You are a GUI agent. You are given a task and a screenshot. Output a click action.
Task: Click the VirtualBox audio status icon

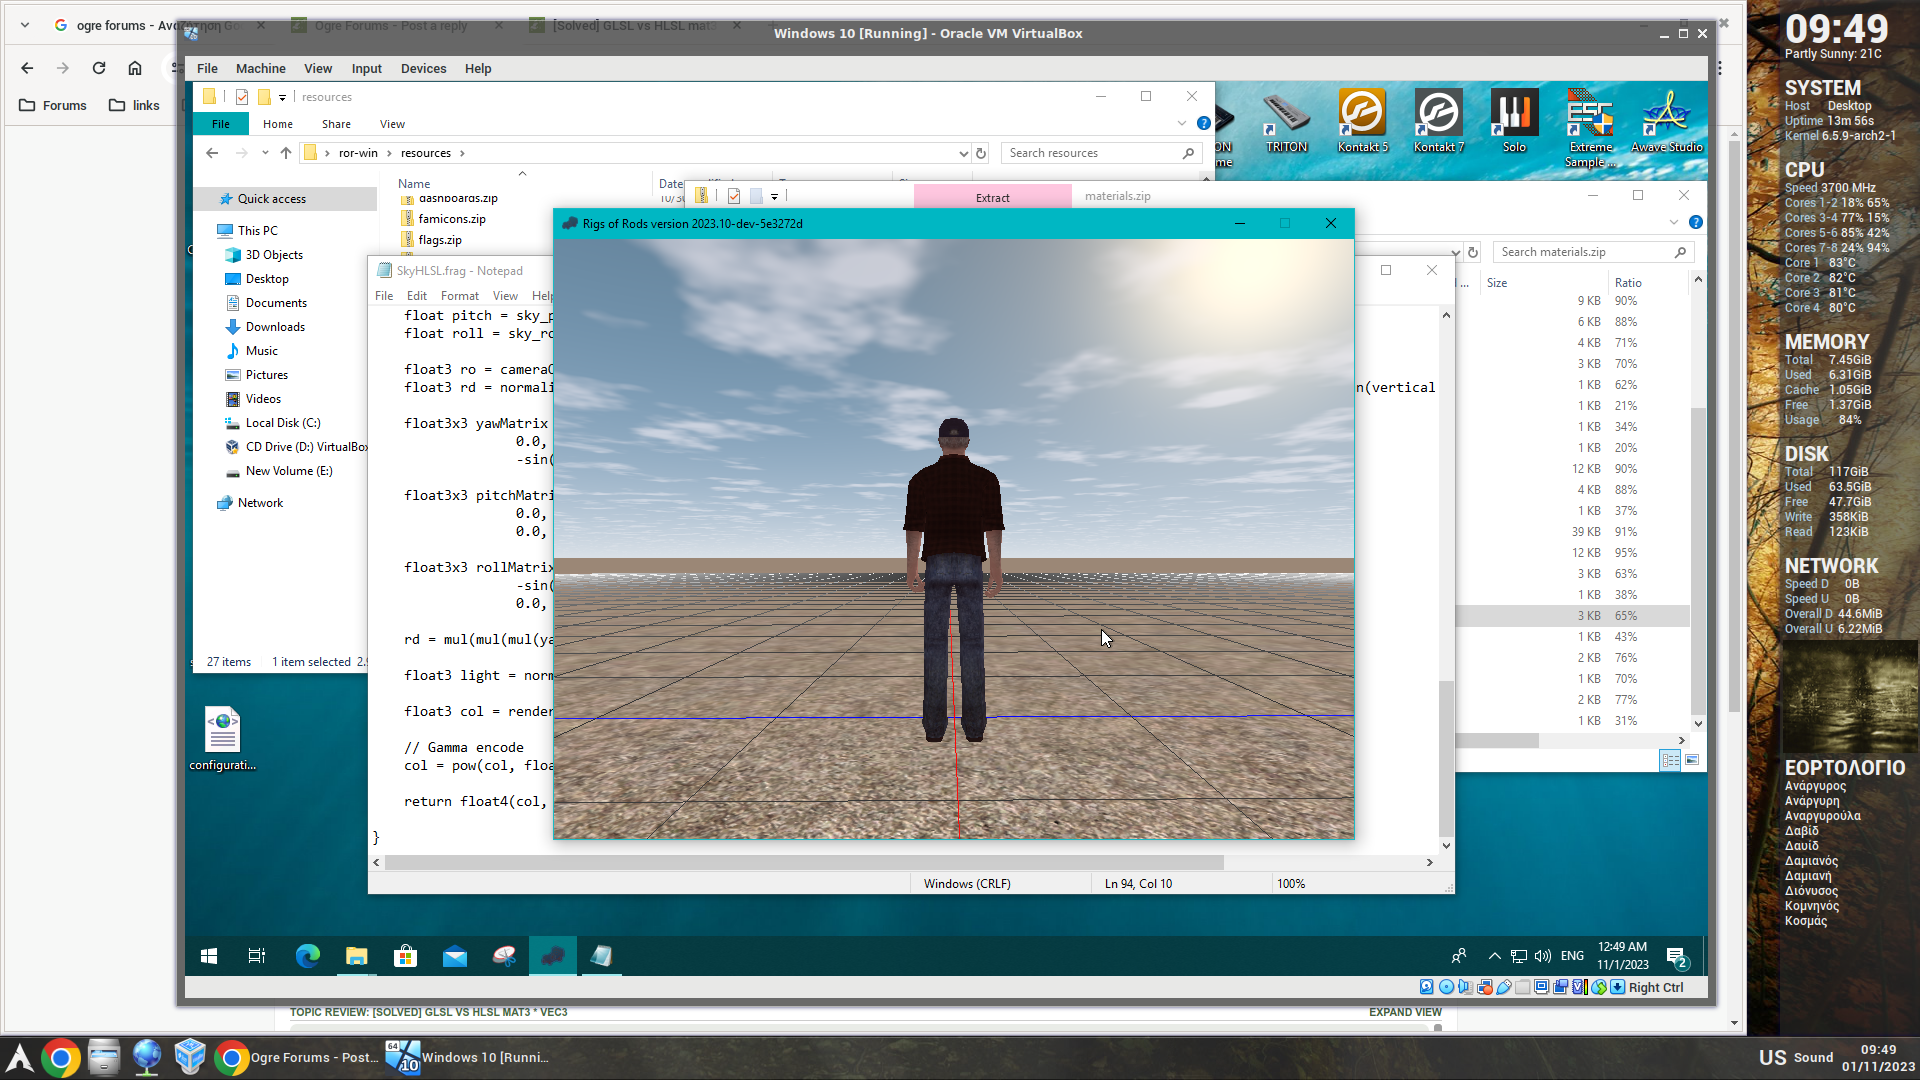(1465, 987)
